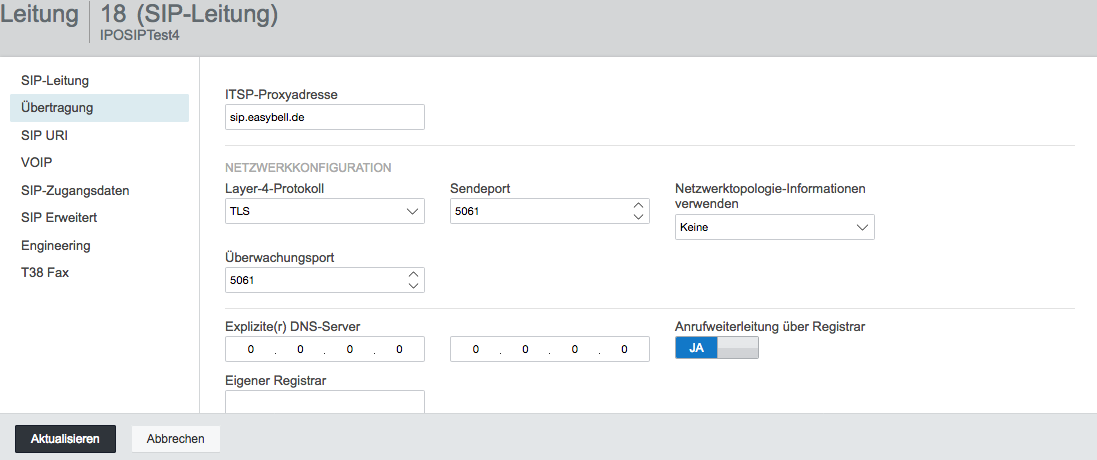Click the Aktualisieren button
This screenshot has width=1097, height=460.
click(65, 439)
